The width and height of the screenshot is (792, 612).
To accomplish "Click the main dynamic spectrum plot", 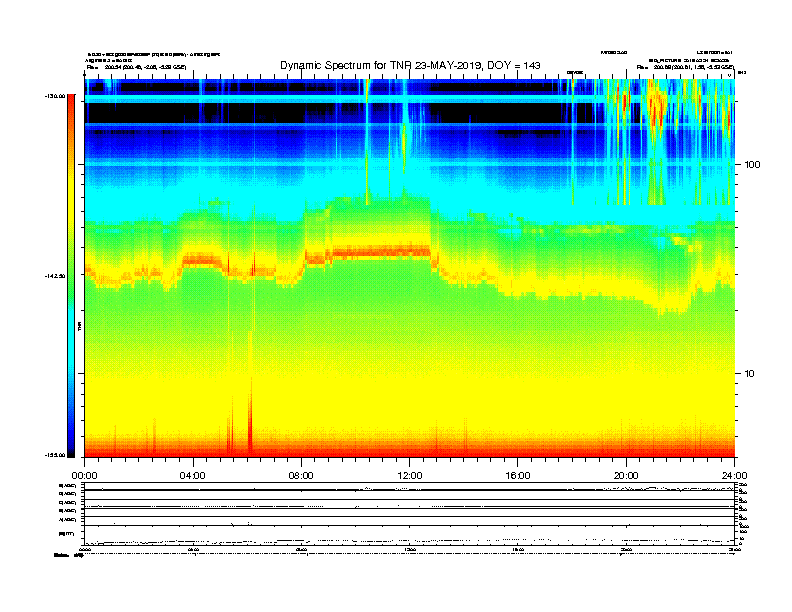I will click(x=410, y=268).
